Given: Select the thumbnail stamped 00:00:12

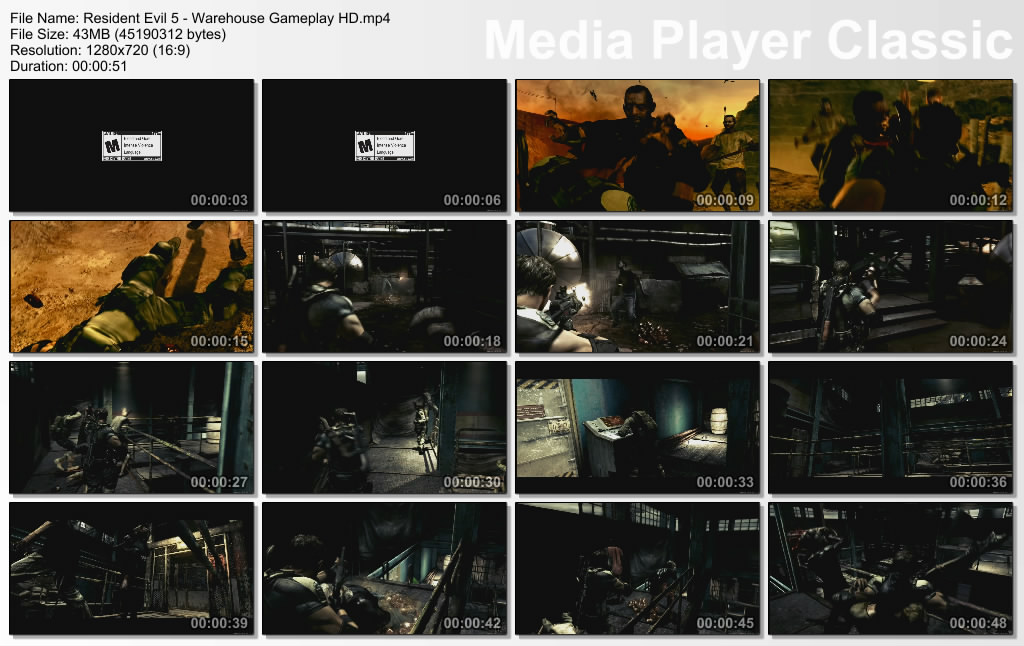Looking at the screenshot, I should pos(890,146).
